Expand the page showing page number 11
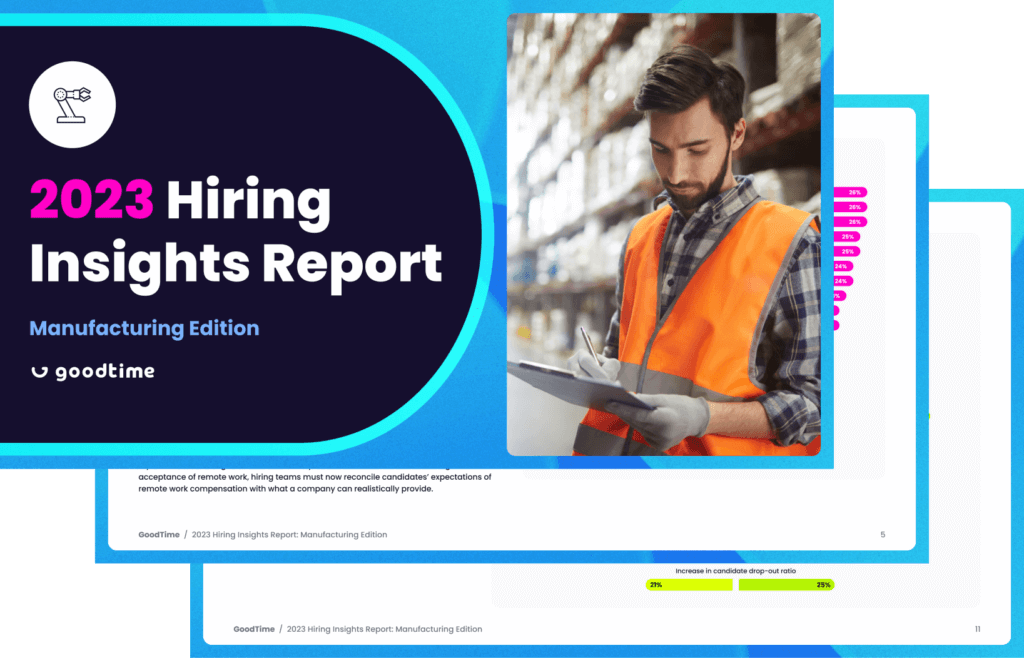 click(977, 629)
